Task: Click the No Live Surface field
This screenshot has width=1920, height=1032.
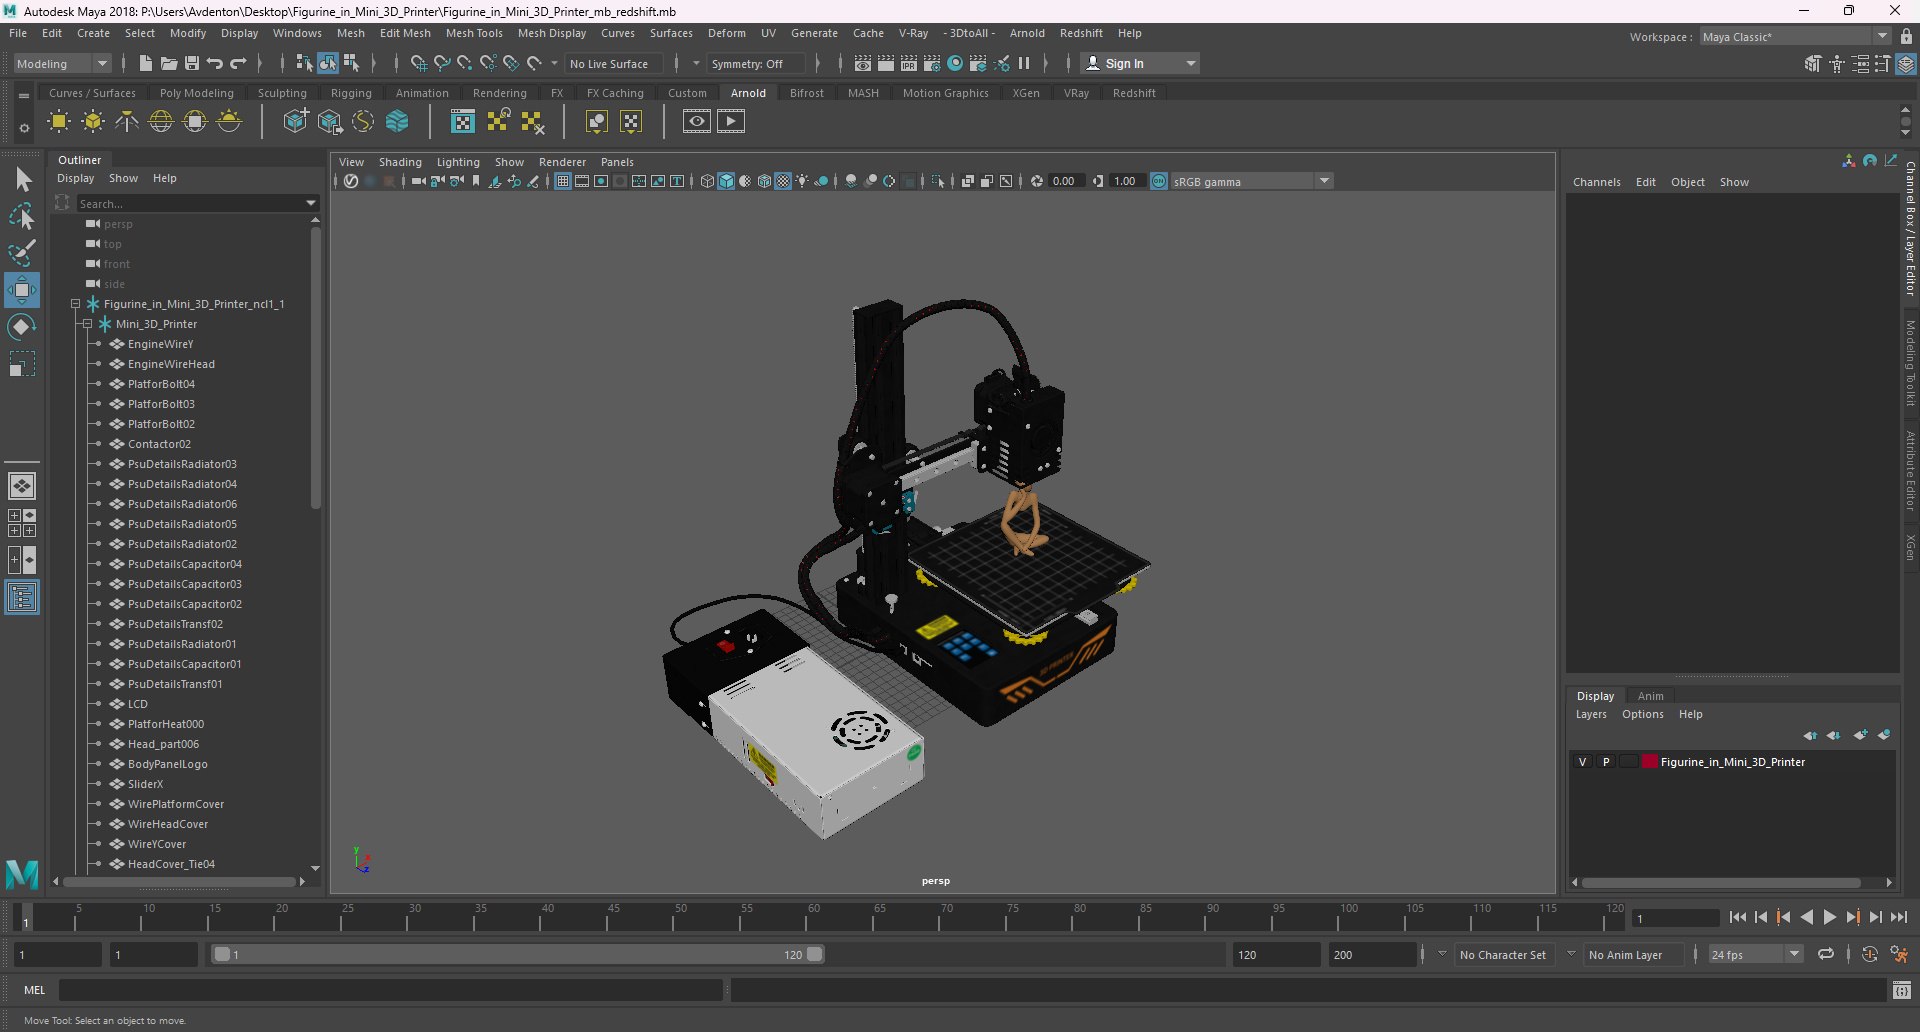Action: [x=613, y=63]
